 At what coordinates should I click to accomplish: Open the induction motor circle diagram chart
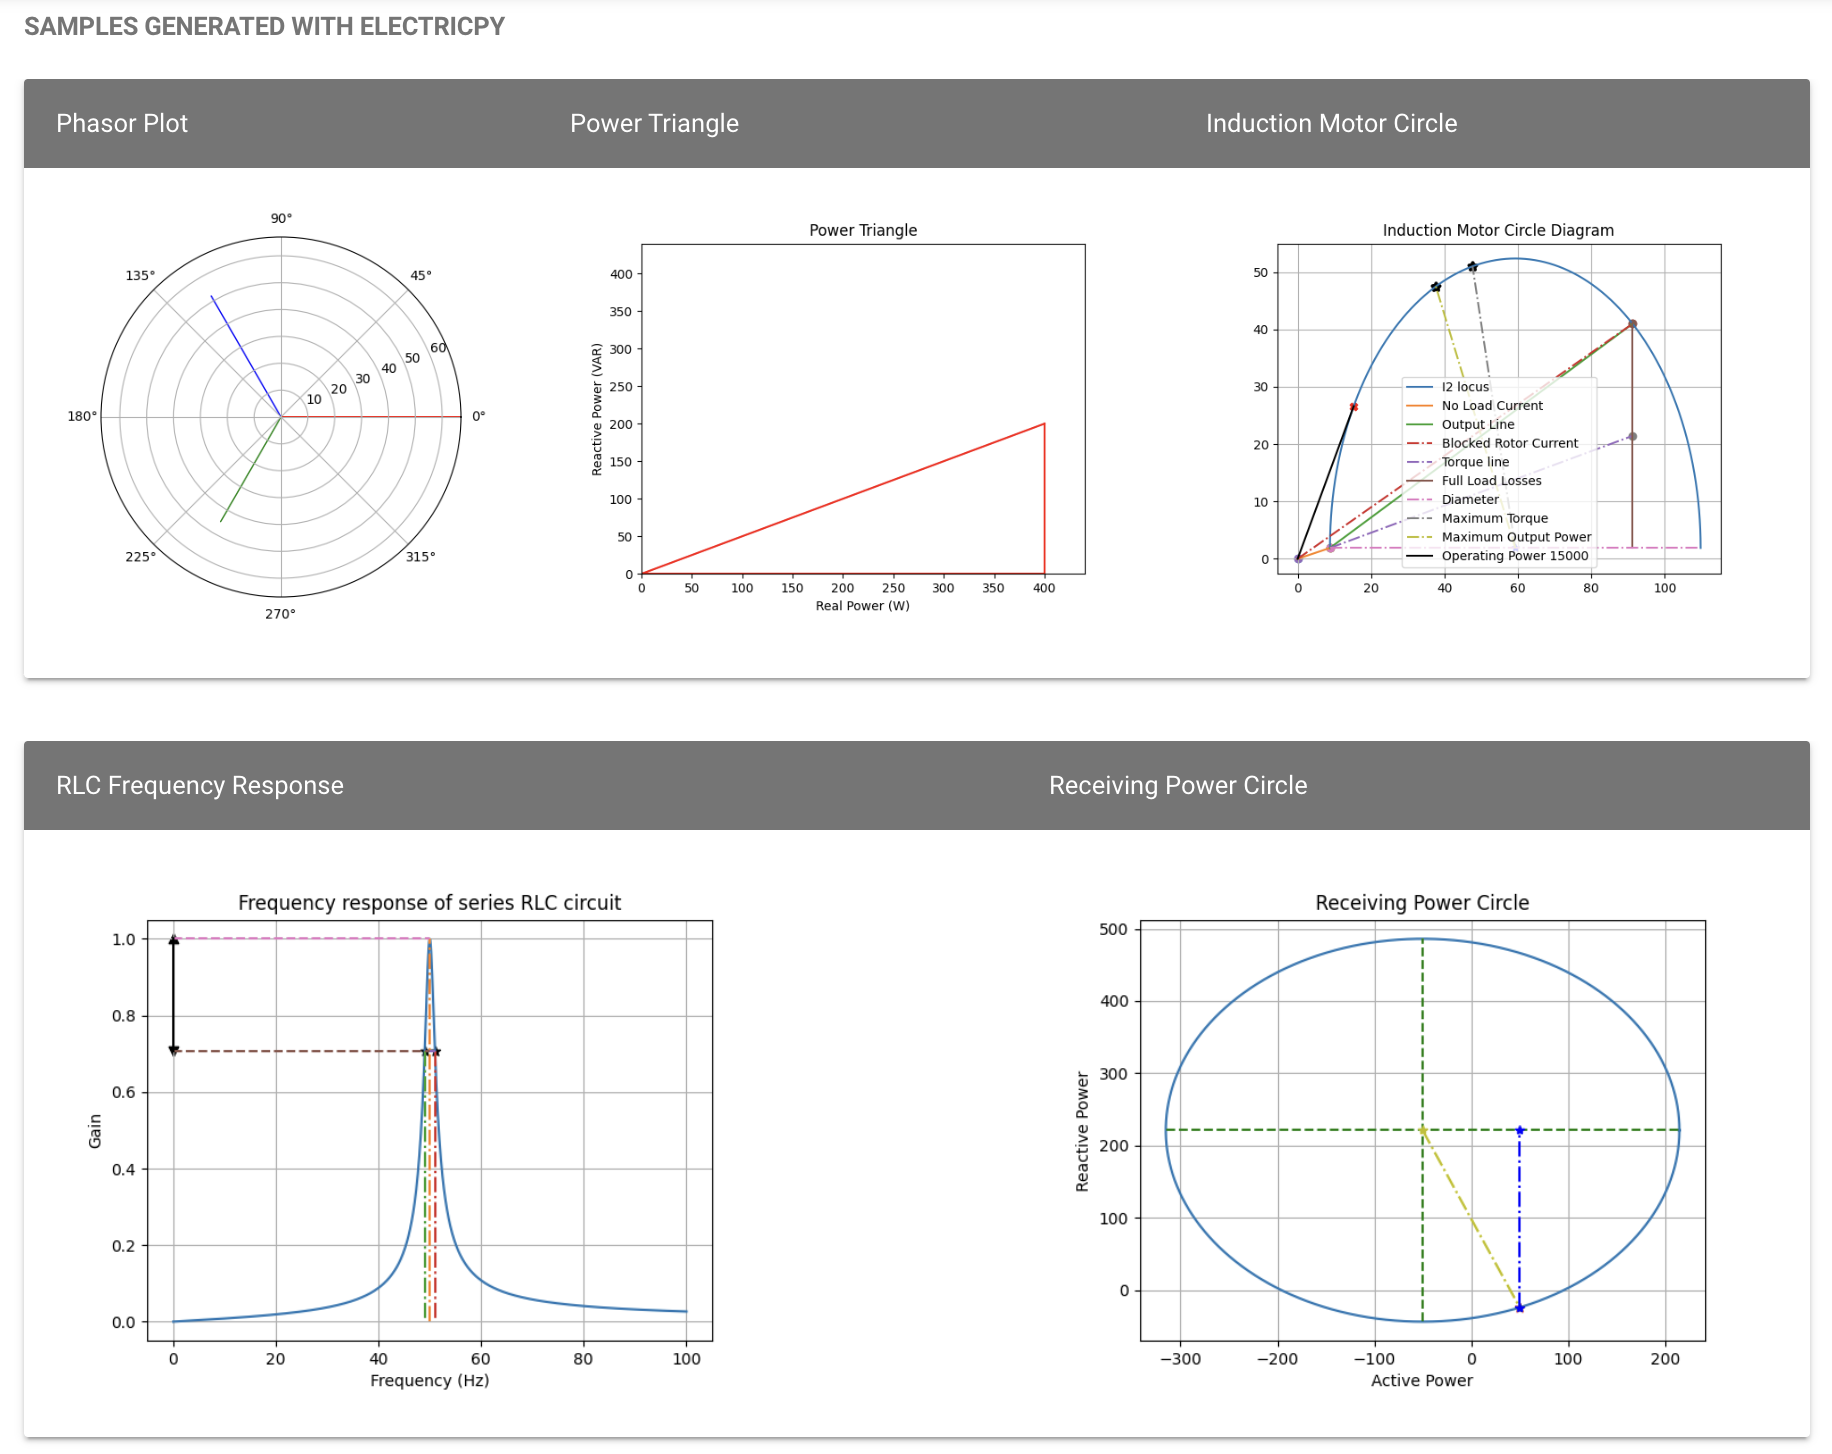(x=1498, y=410)
